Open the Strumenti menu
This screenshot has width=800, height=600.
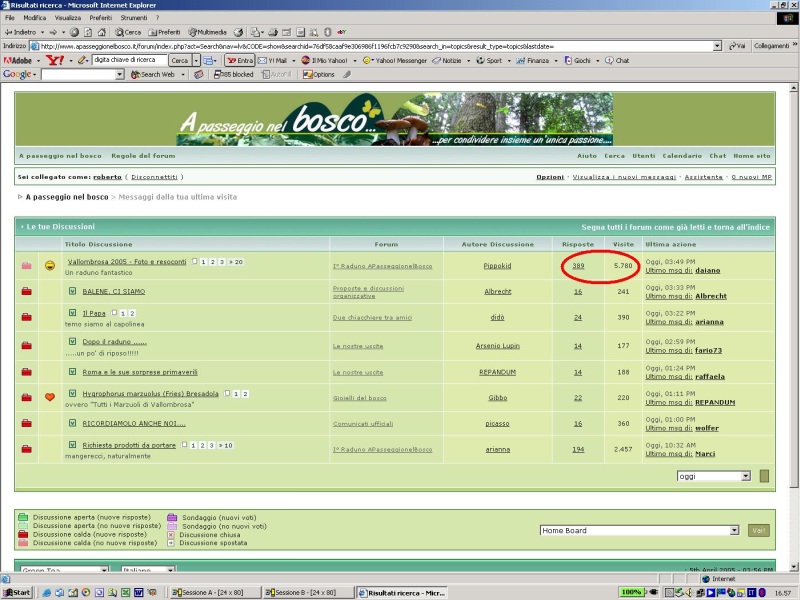pyautogui.click(x=134, y=18)
